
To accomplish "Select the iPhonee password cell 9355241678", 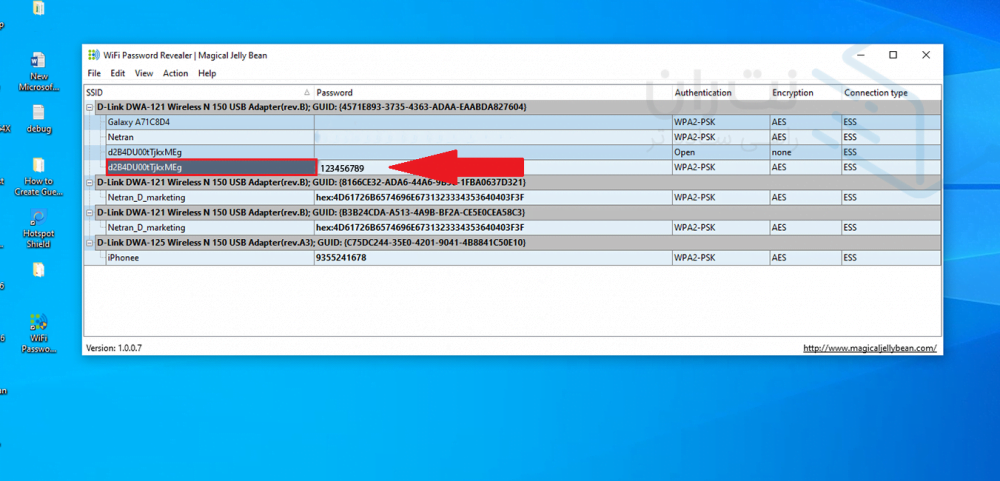I will coord(342,258).
